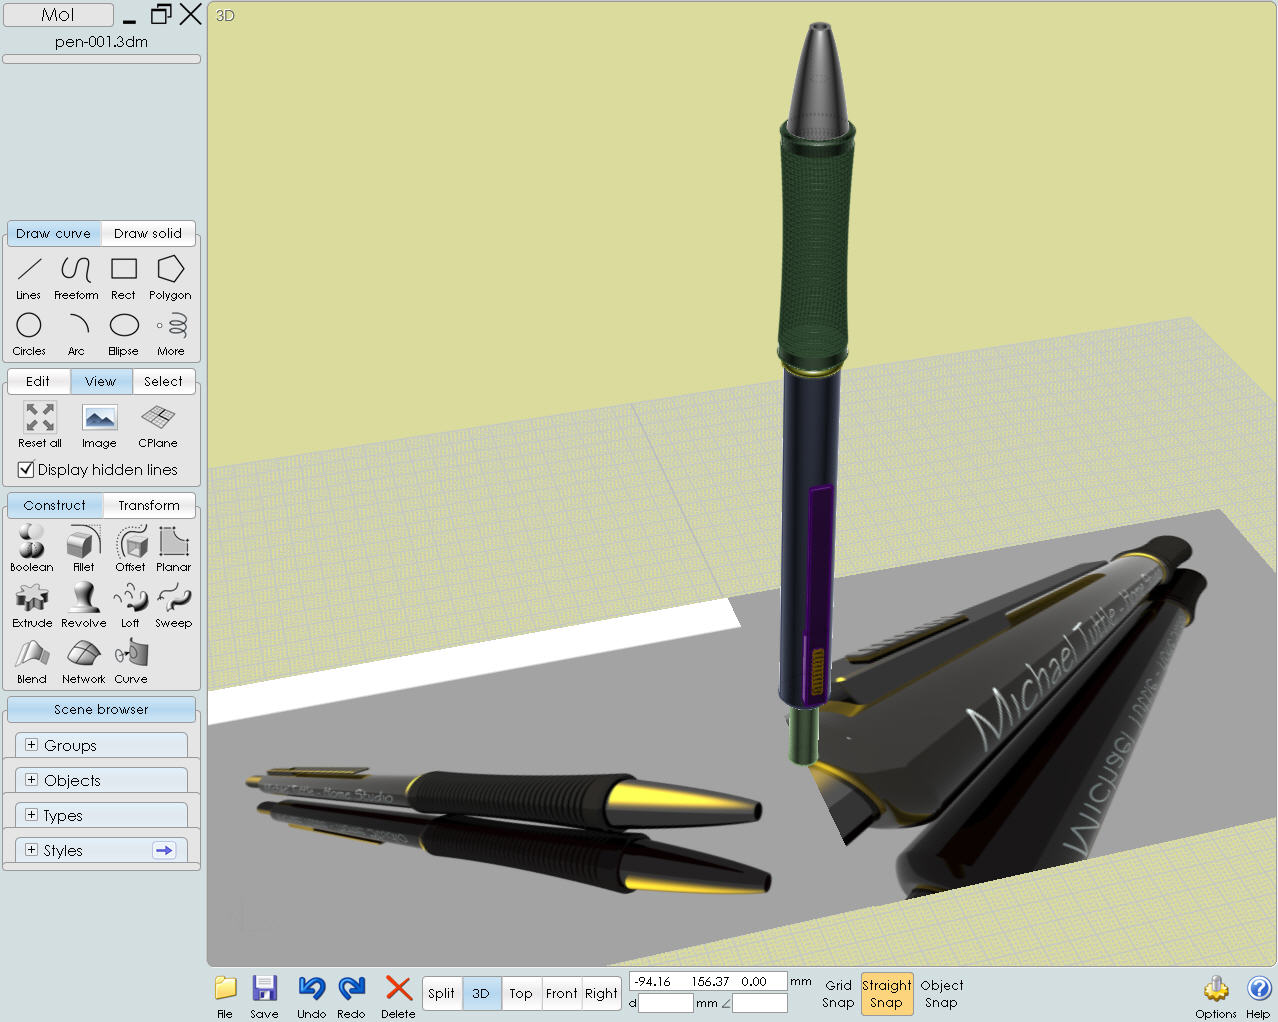
Task: Expand the Groups section
Action: click(x=31, y=745)
